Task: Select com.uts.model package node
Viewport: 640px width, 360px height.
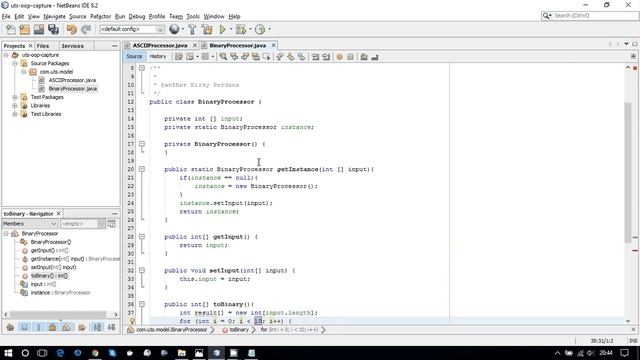Action: [56, 71]
